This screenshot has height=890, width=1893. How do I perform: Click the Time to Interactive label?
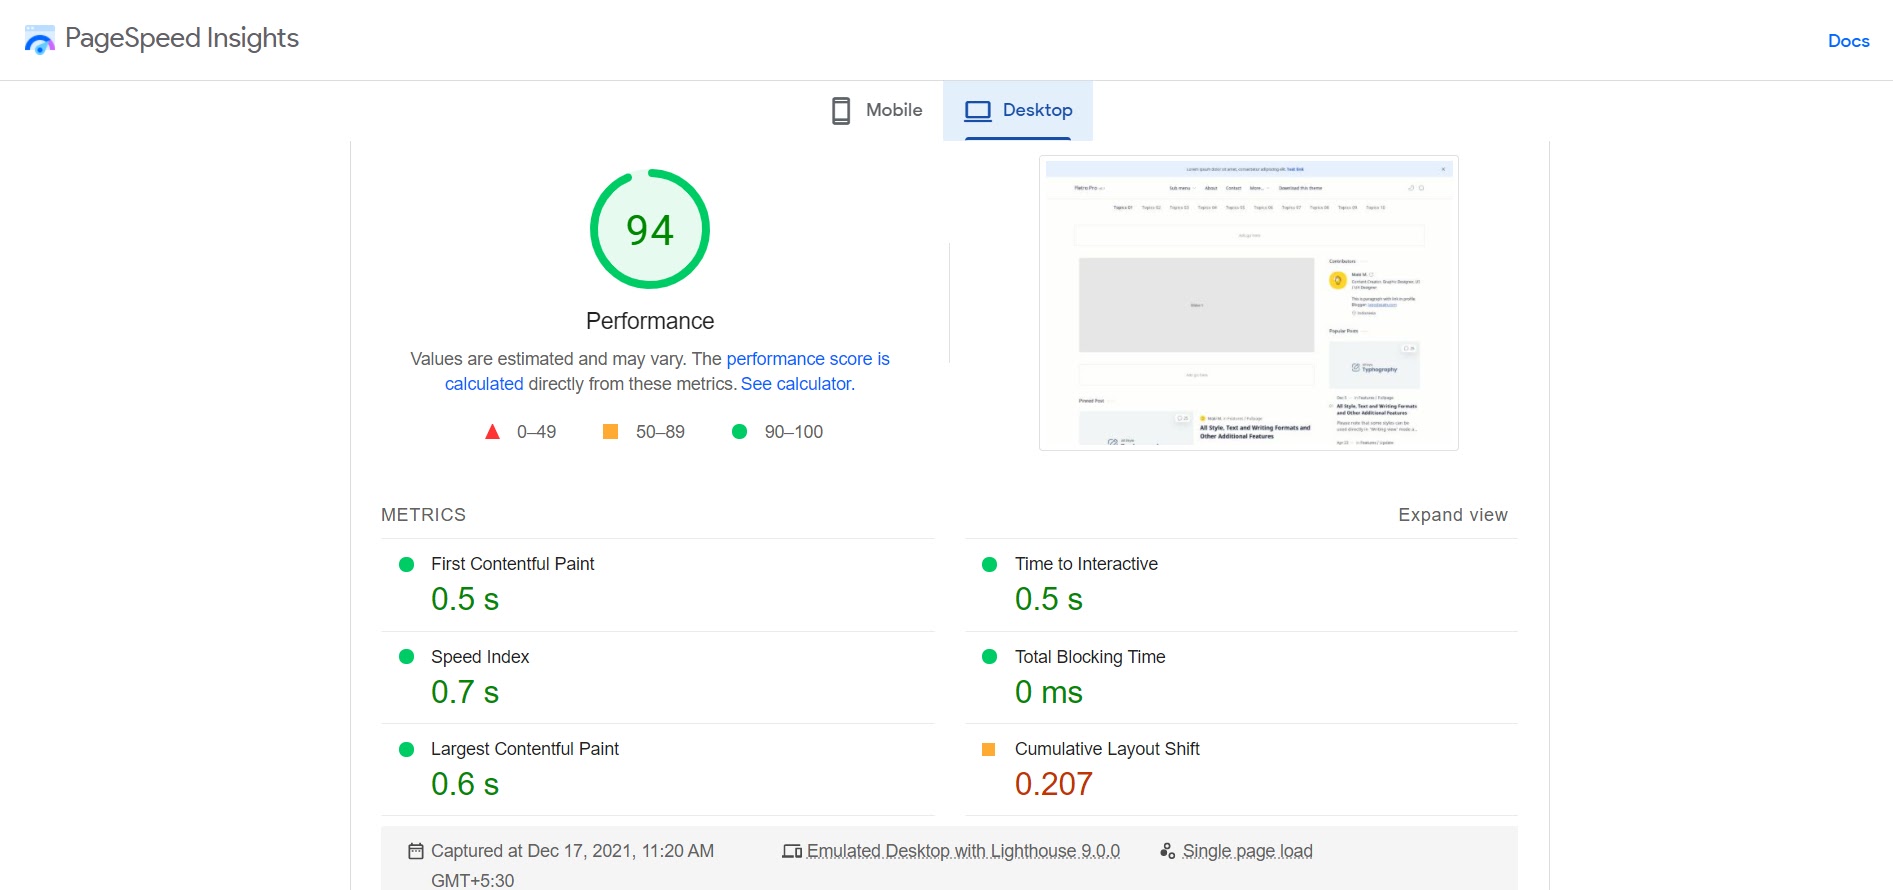[x=1086, y=564]
